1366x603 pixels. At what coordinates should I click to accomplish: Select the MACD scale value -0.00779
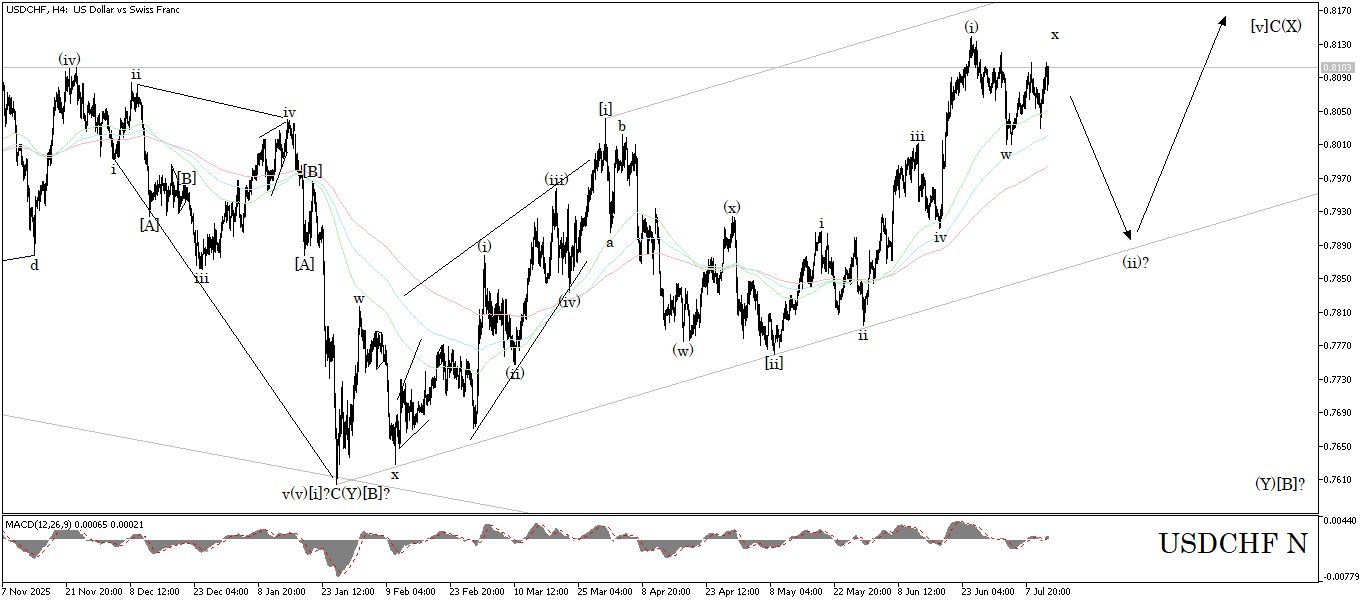tap(1340, 576)
